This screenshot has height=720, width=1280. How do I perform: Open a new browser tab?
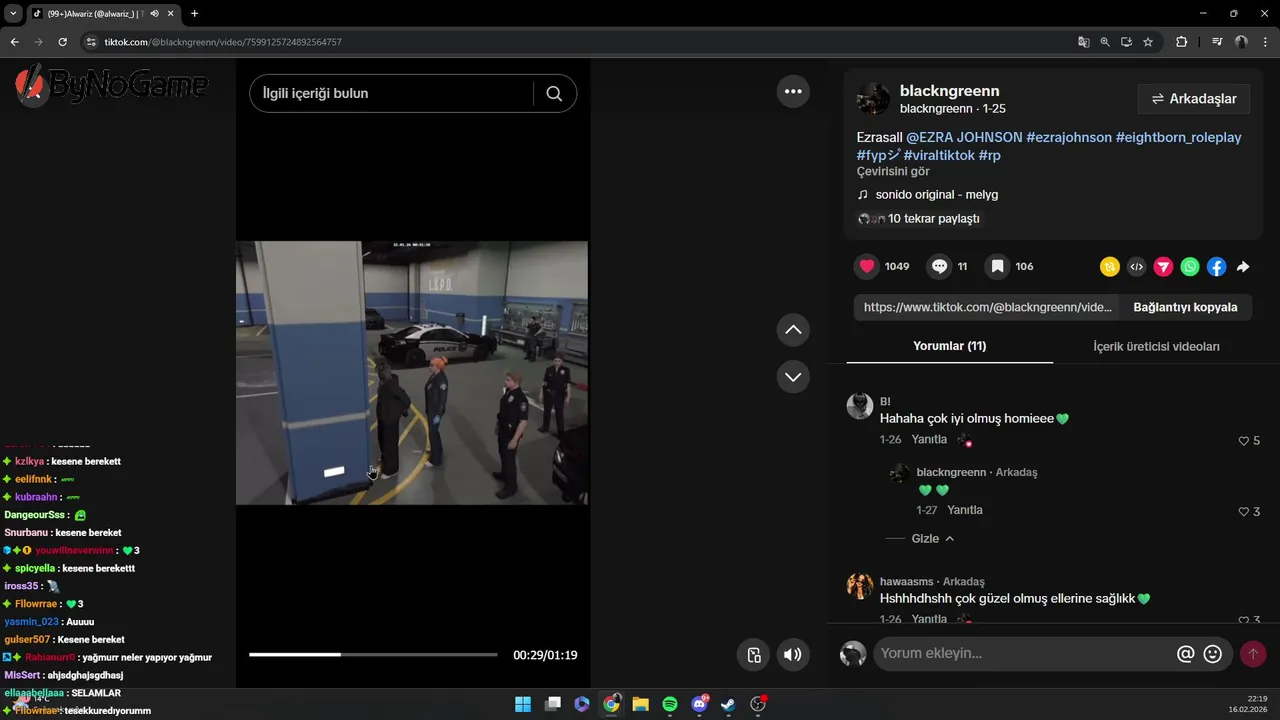tap(194, 13)
